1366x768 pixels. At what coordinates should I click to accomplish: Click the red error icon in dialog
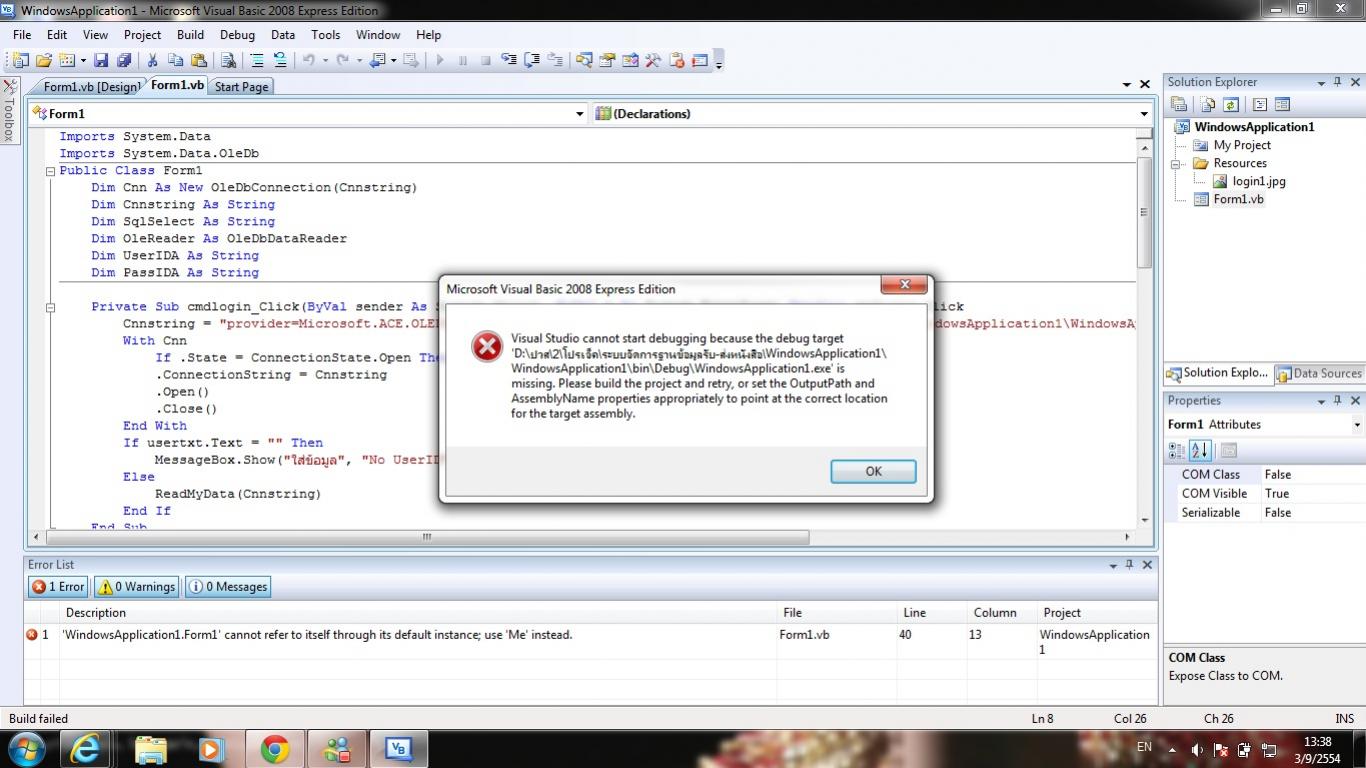(x=487, y=346)
